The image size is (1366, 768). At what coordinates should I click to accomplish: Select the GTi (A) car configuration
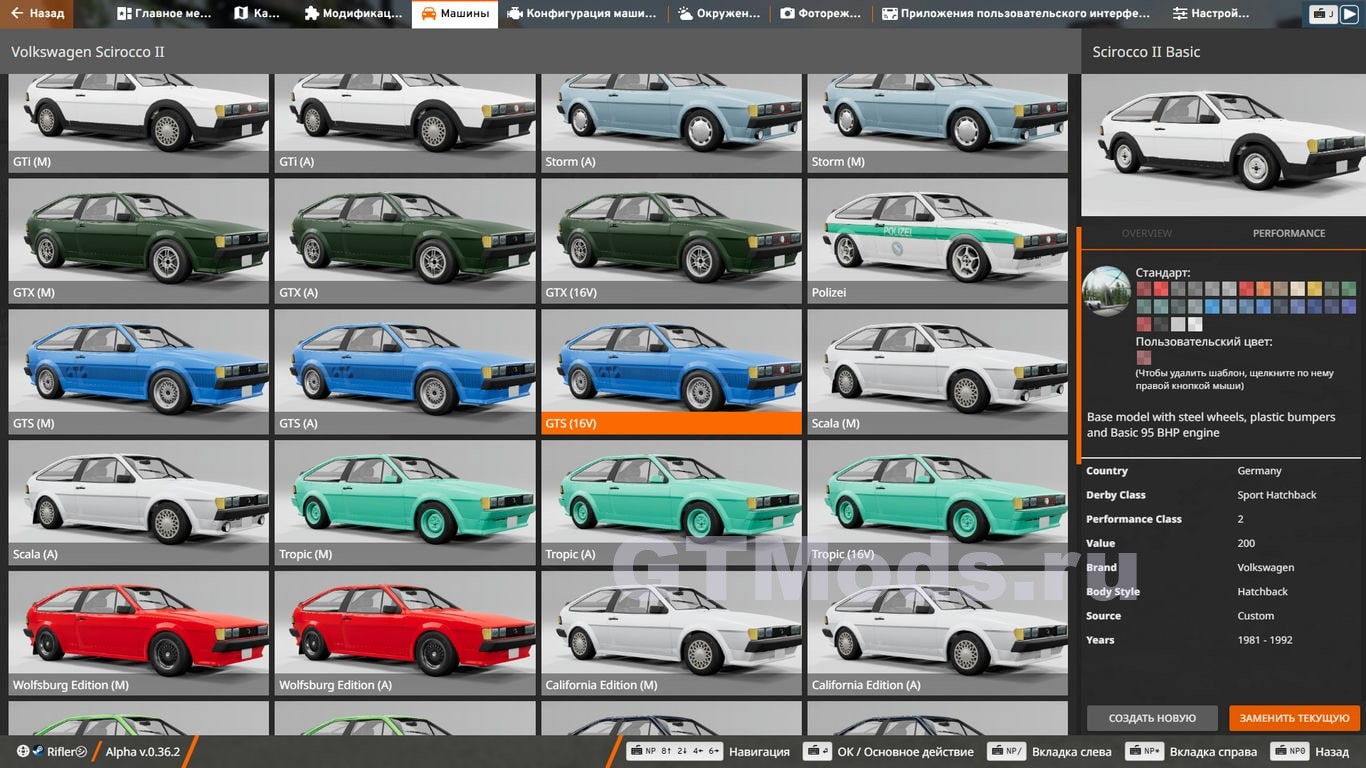click(x=405, y=123)
